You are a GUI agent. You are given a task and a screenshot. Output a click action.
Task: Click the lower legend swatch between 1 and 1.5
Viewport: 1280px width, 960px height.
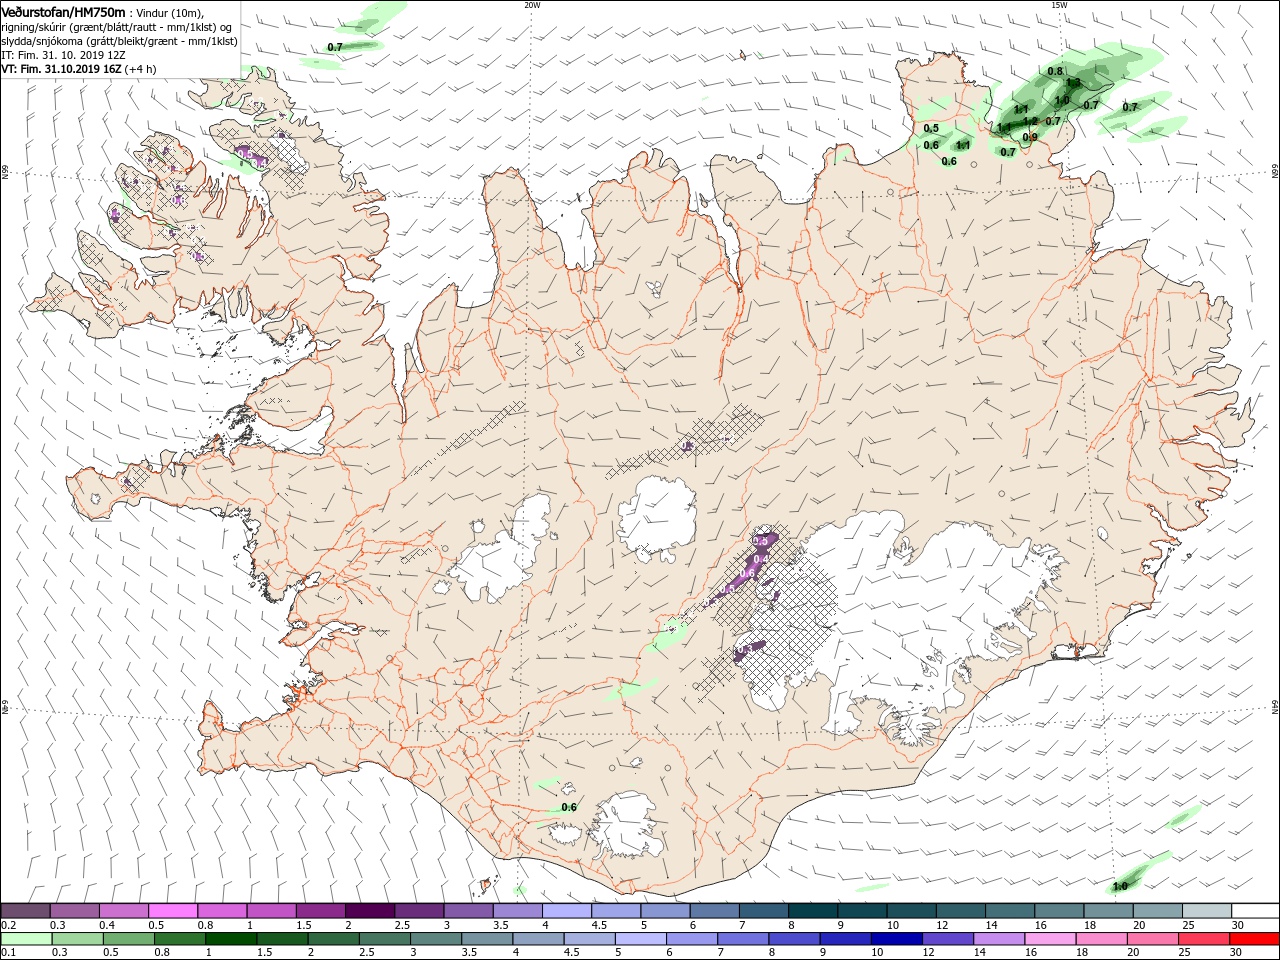coord(230,939)
